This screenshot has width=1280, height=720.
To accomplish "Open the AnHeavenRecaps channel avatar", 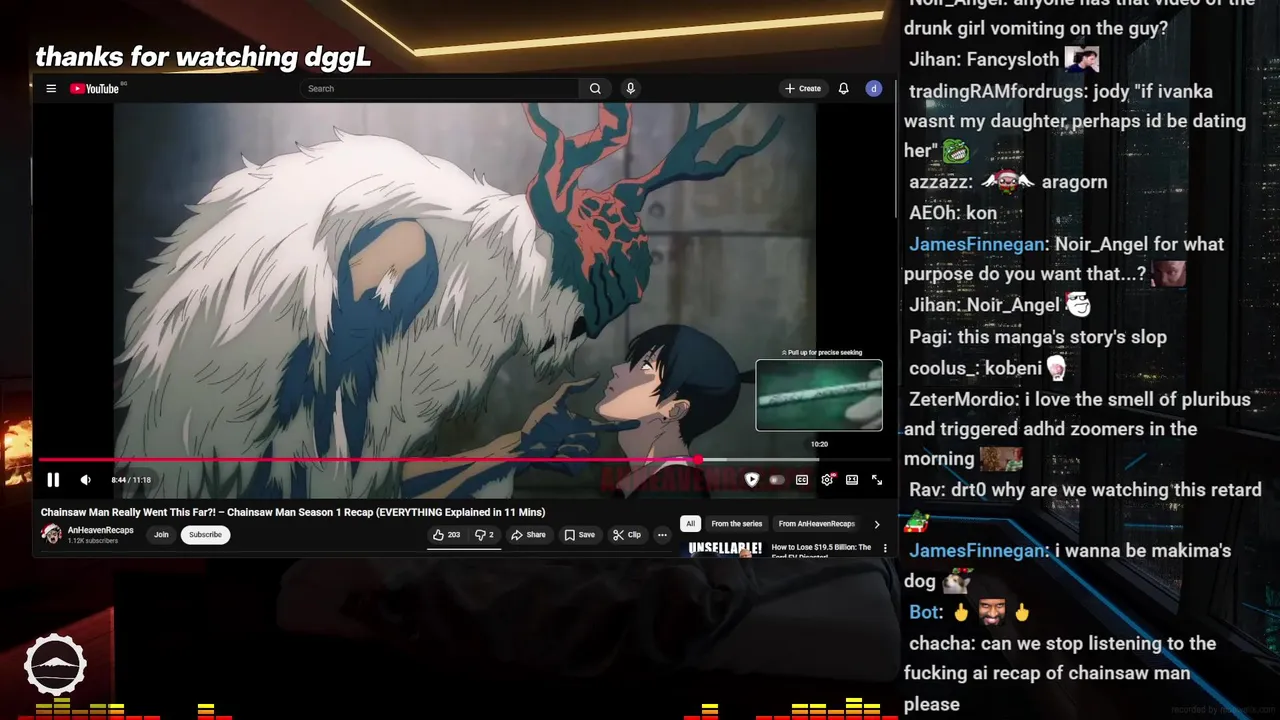I will click(51, 534).
